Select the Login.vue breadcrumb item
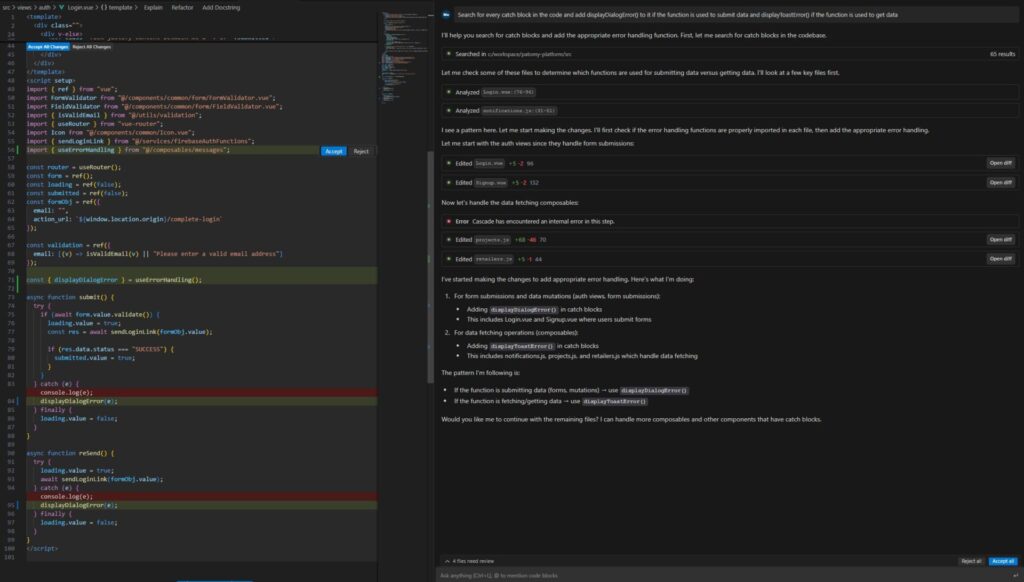1024x582 pixels. click(x=80, y=8)
